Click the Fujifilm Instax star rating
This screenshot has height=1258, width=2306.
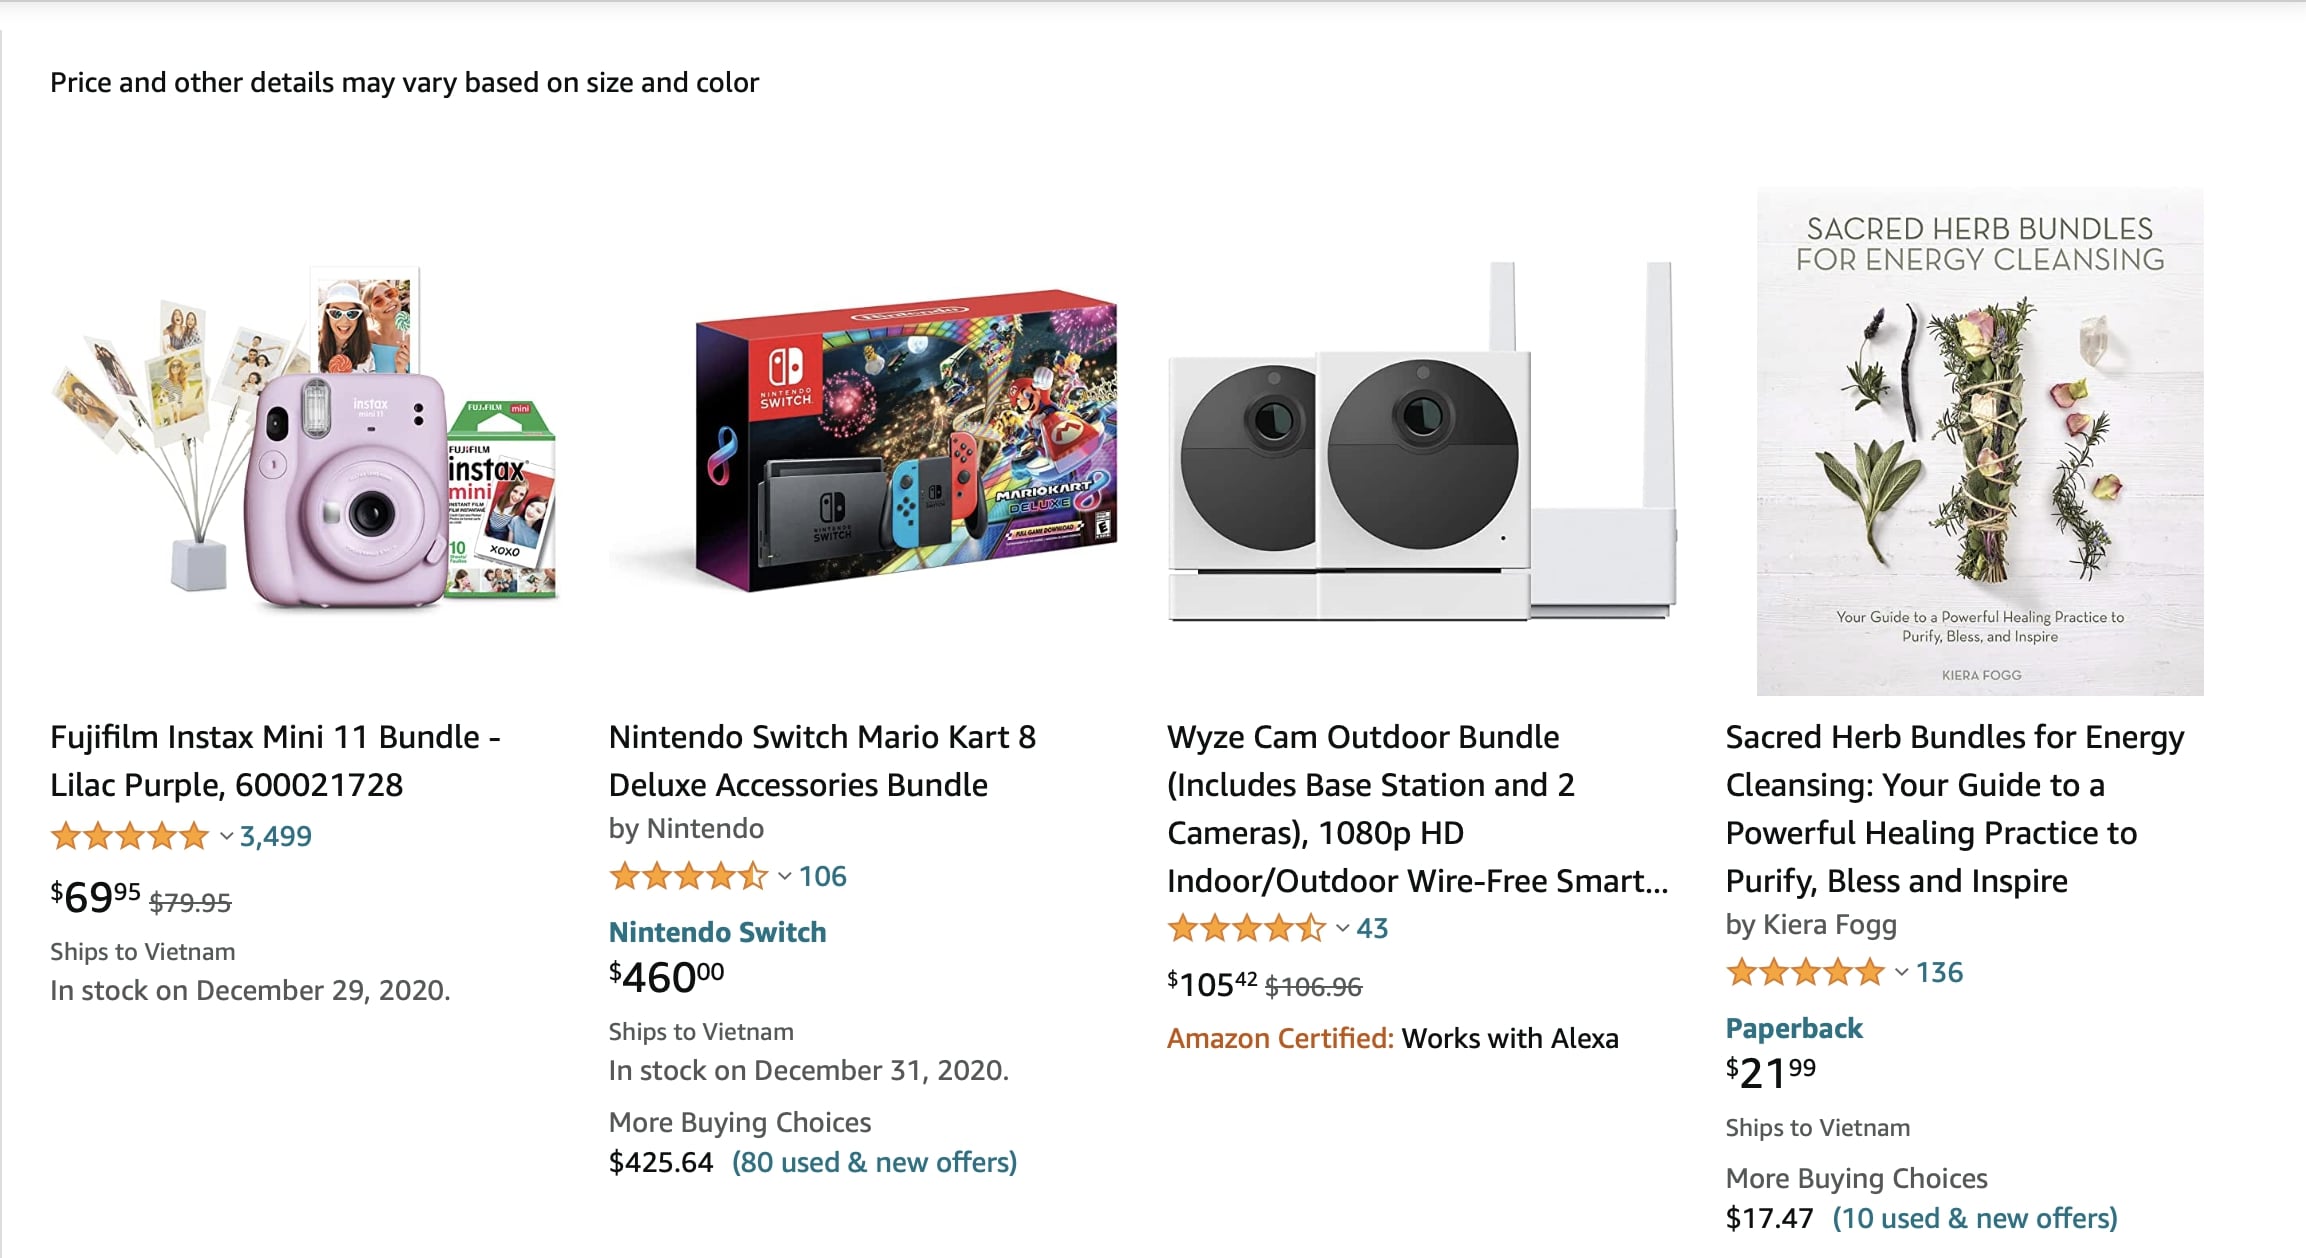pos(130,836)
